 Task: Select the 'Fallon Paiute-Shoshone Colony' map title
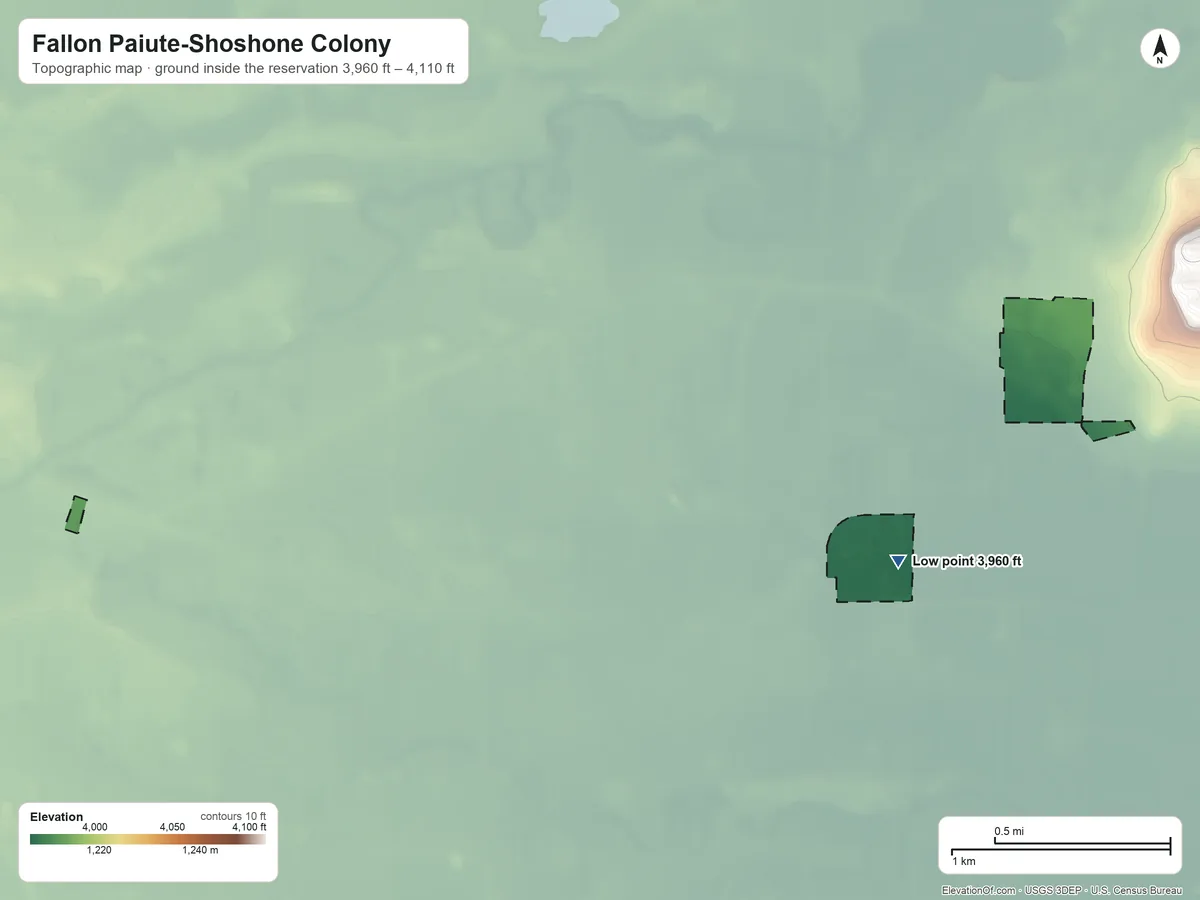[x=211, y=44]
